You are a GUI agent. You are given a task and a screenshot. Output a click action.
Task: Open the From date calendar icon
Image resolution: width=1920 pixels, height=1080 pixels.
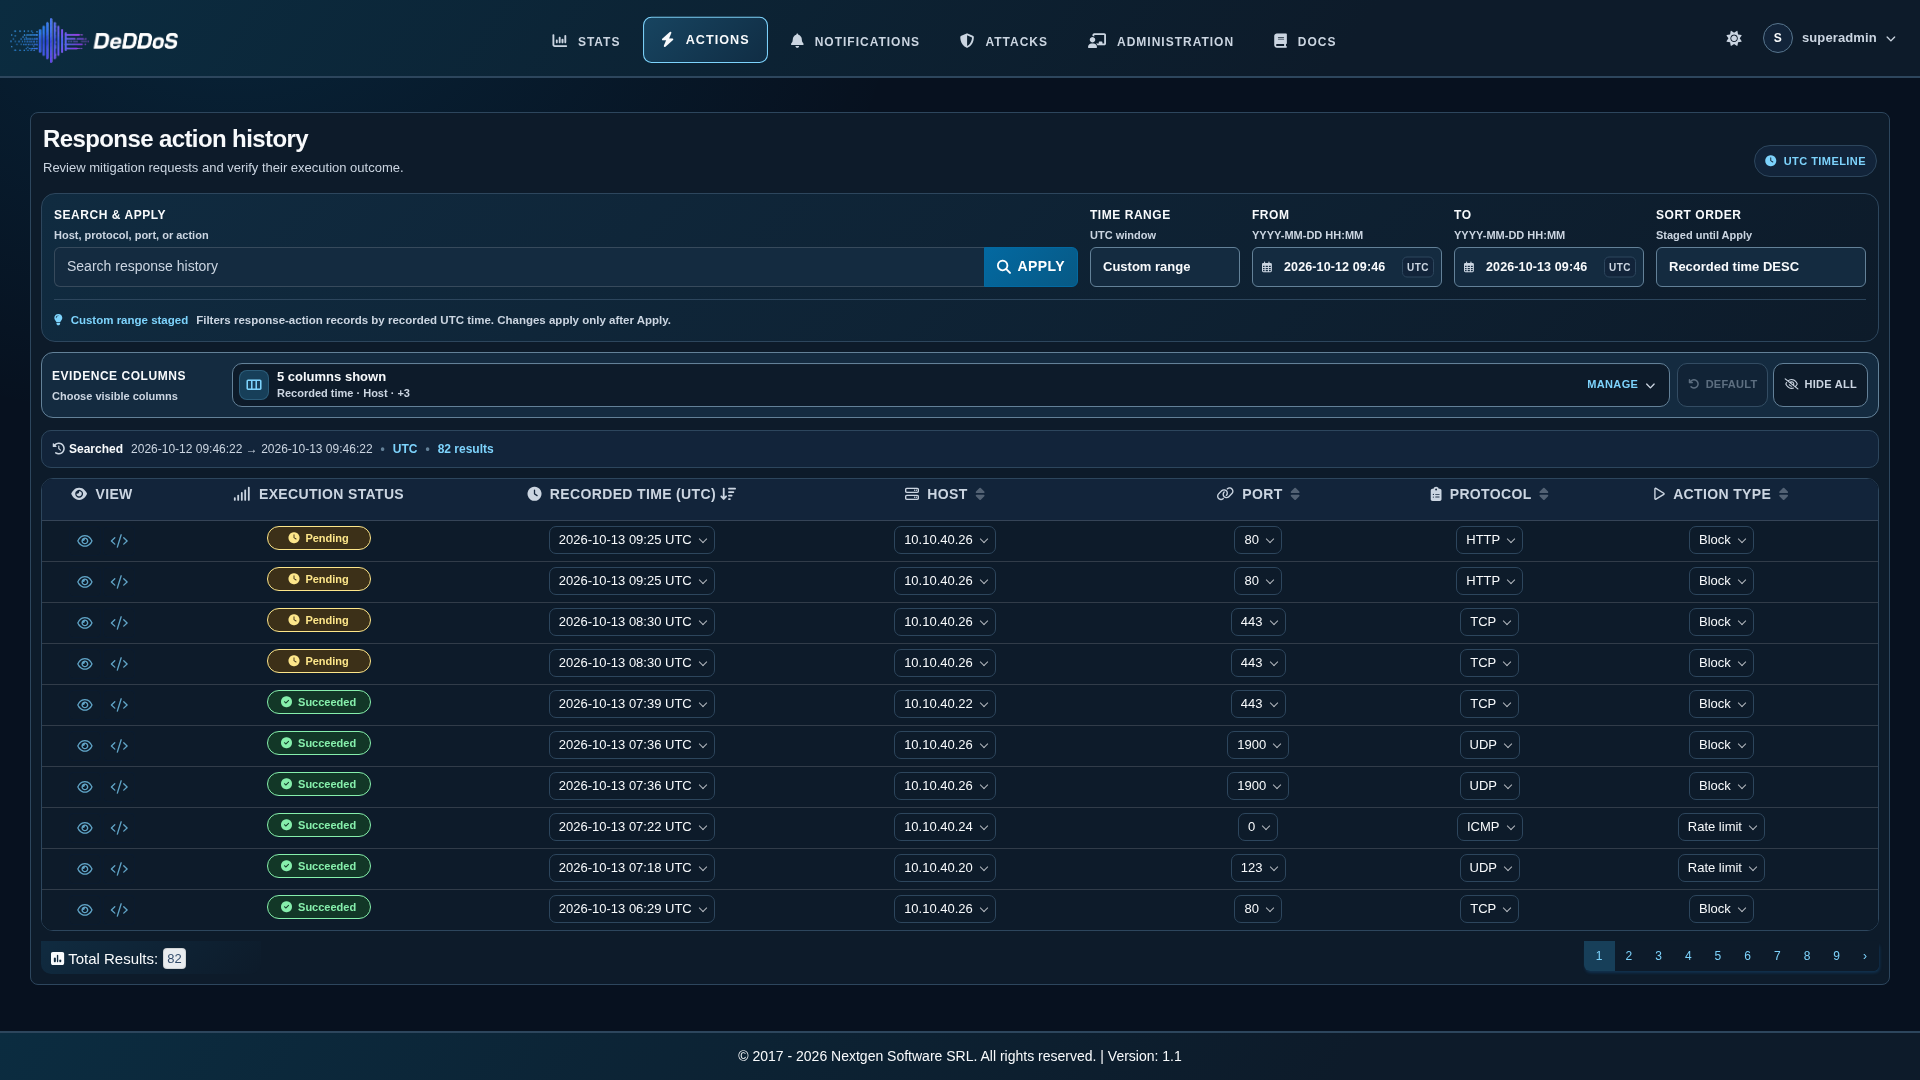tap(1267, 267)
